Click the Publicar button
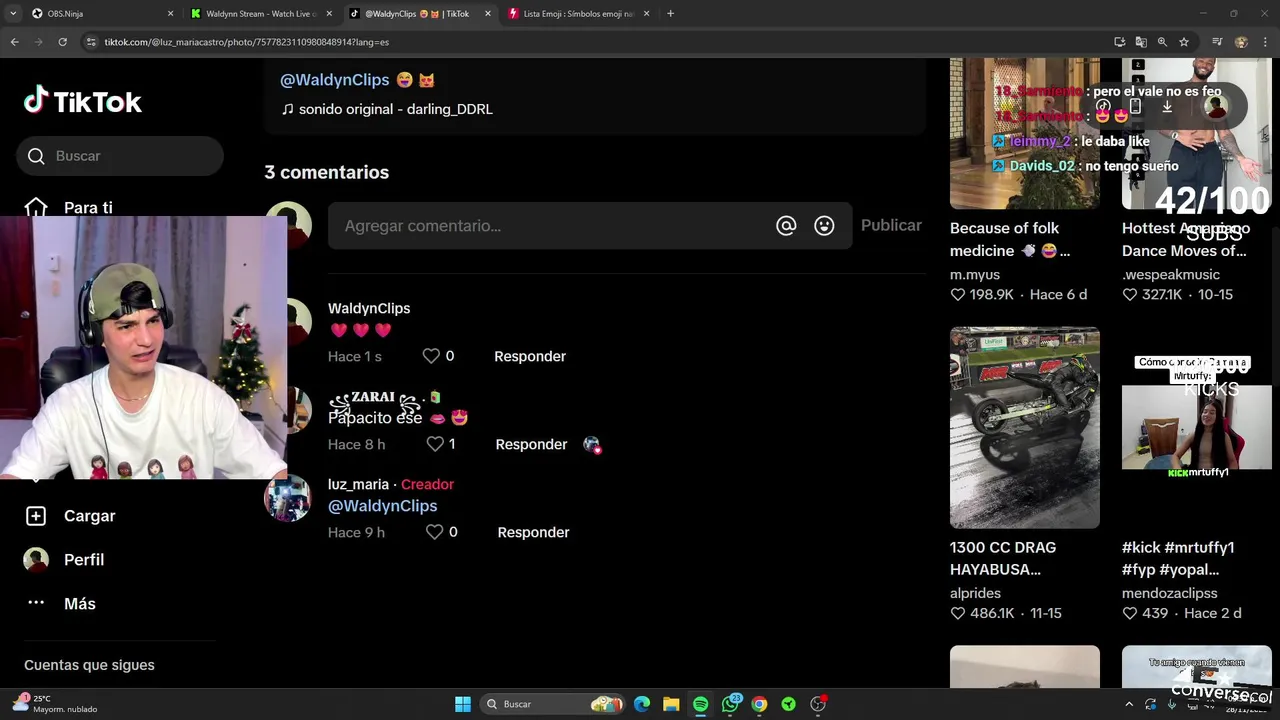The height and width of the screenshot is (720, 1280). tap(891, 225)
